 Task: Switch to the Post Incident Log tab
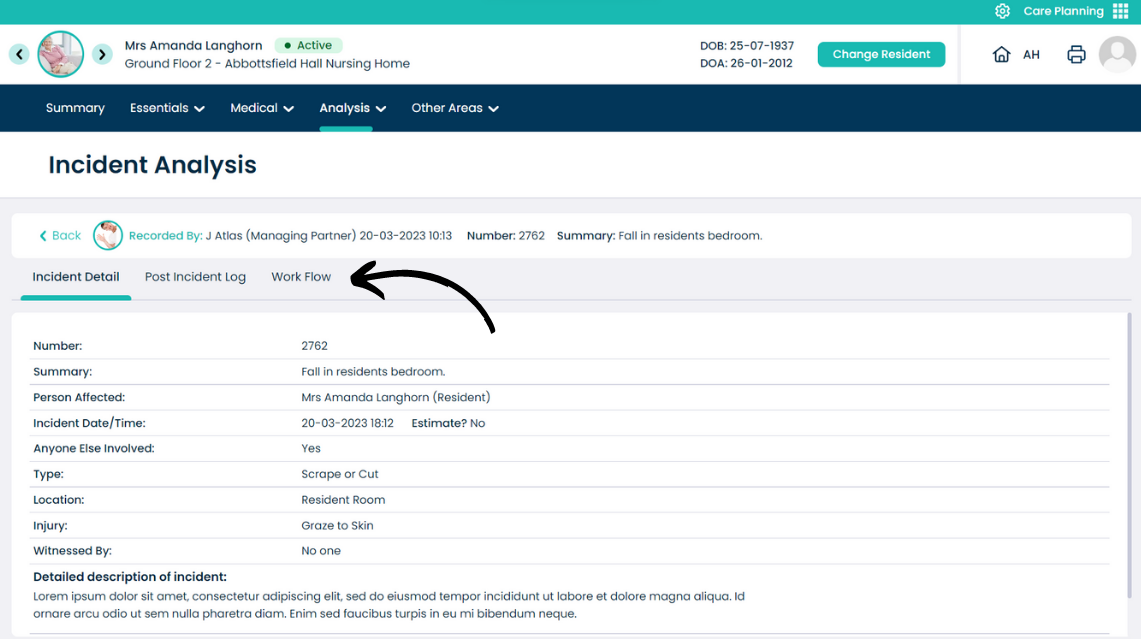195,277
